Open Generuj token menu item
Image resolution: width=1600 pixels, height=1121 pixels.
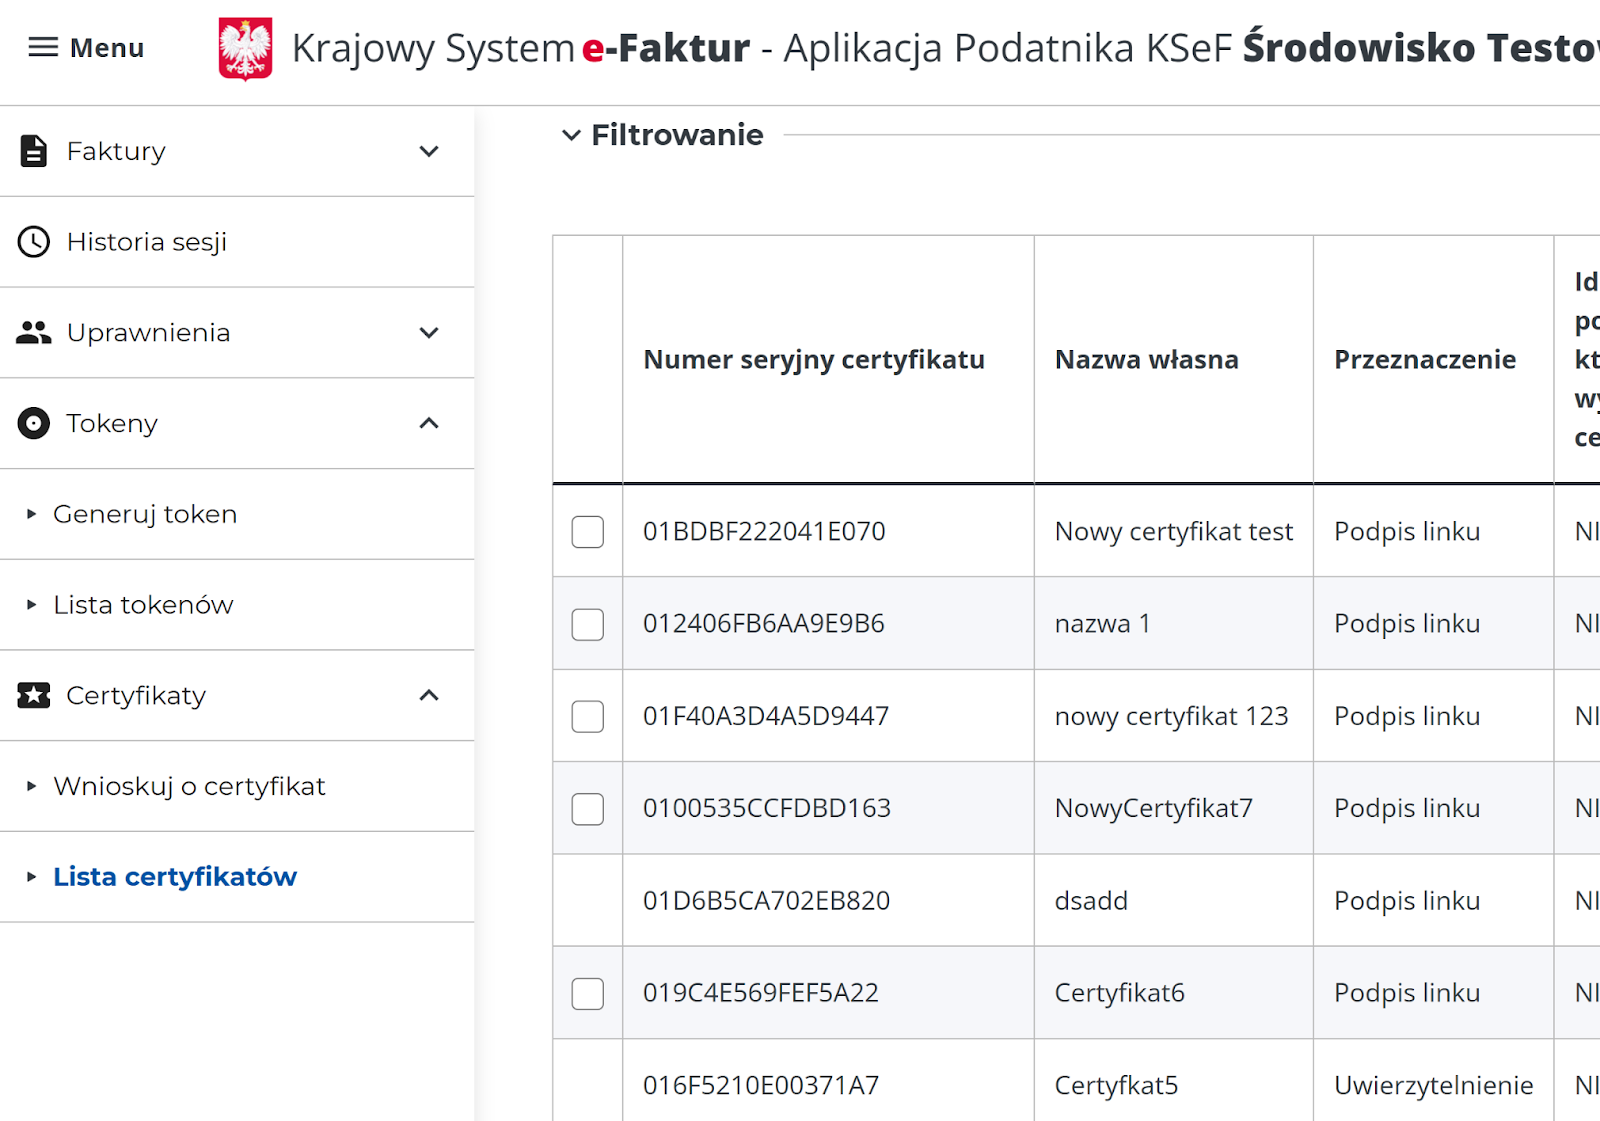(x=145, y=514)
